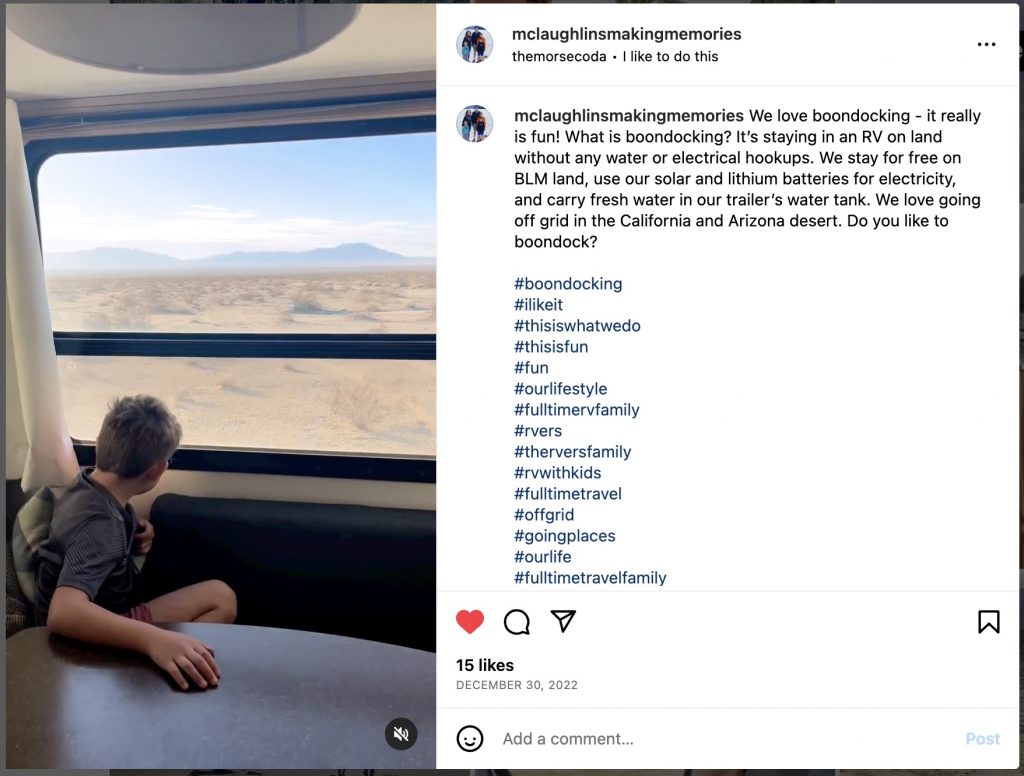The image size is (1024, 776).
Task: Open mclaughlinsmakingmemories username in the header
Action: [x=626, y=34]
